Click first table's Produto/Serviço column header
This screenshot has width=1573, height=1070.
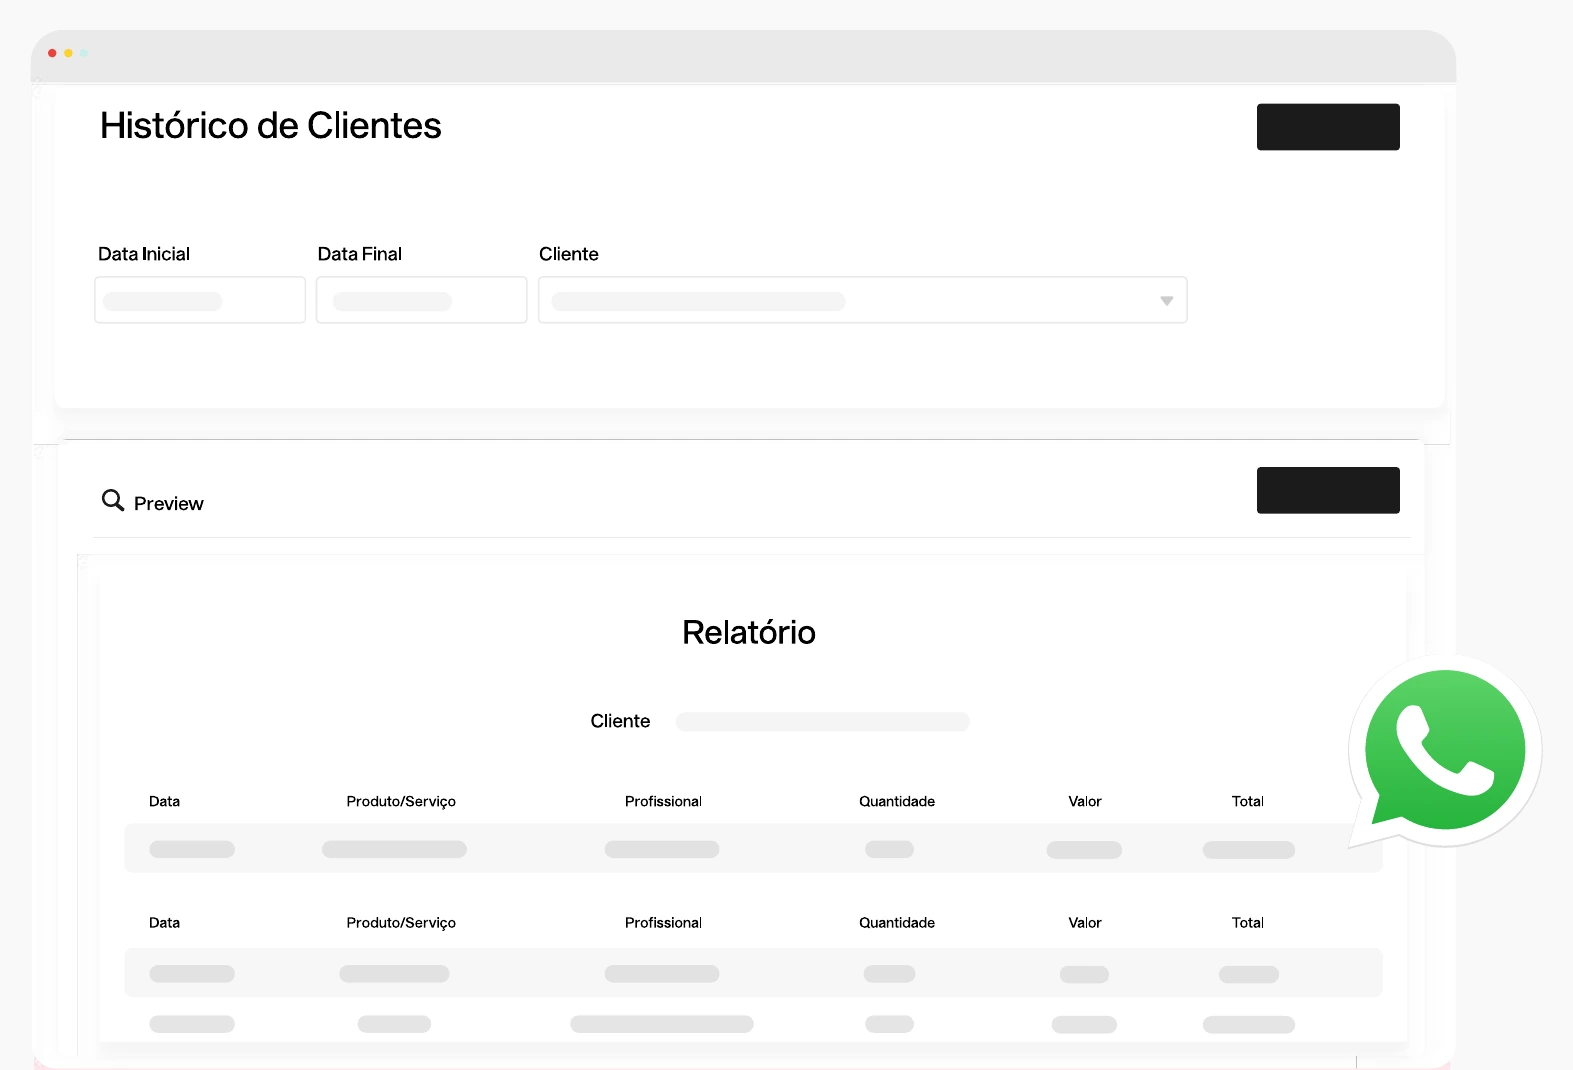point(401,802)
